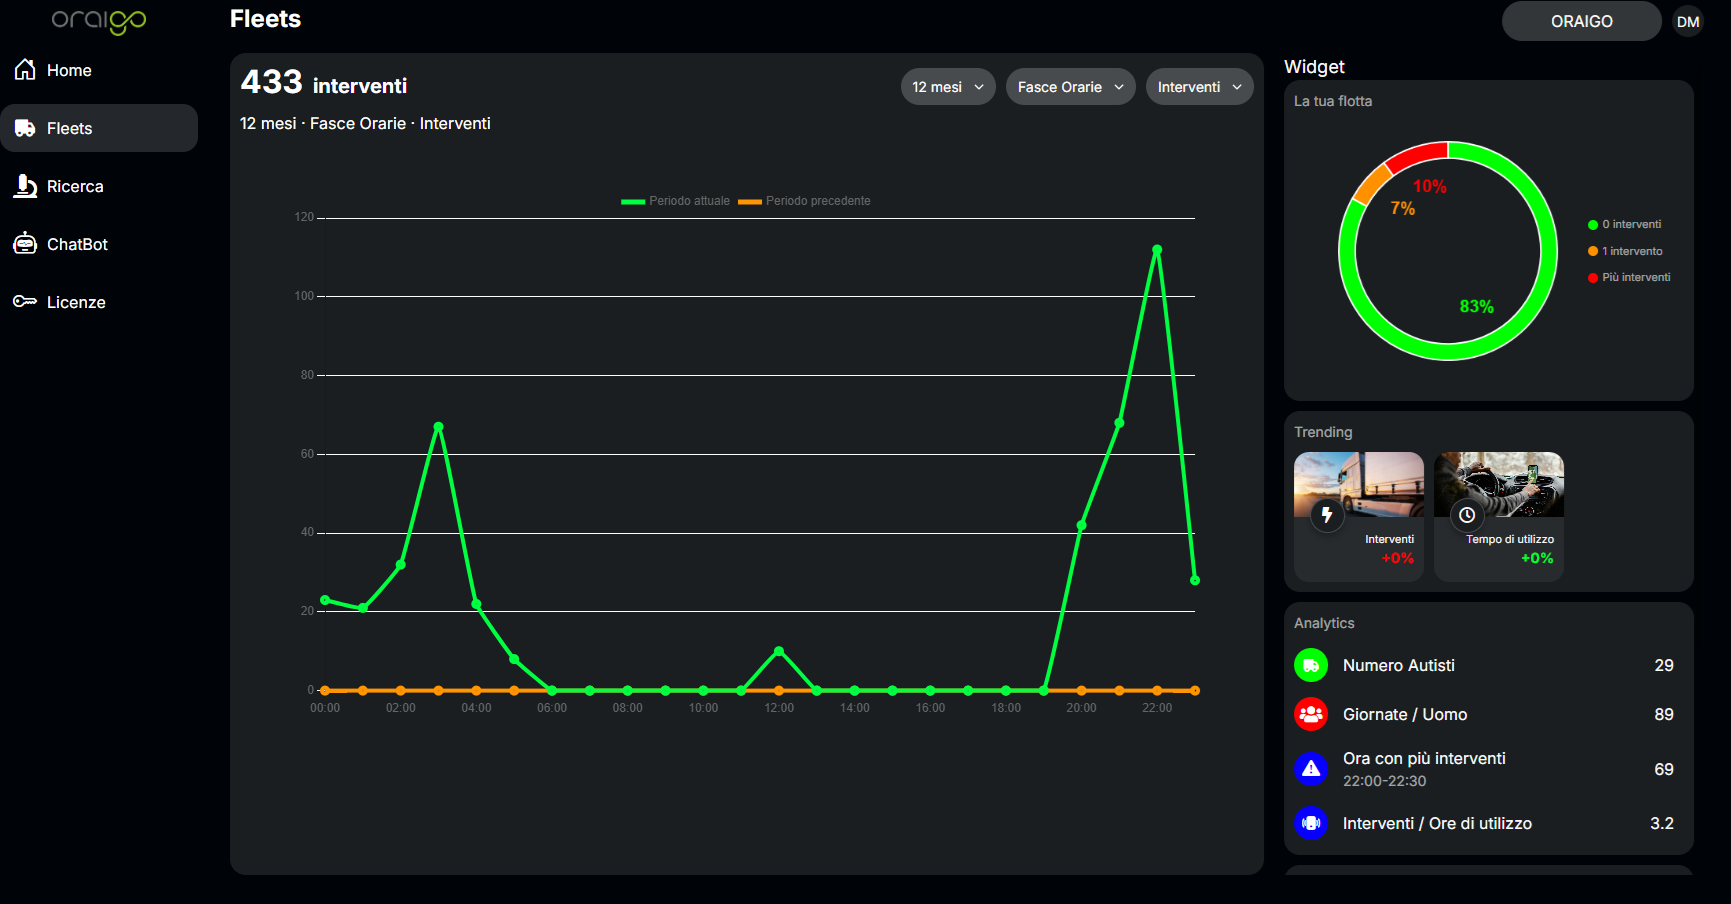
Task: Click the clock icon on Tempo di utilizzo card
Action: coord(1466,515)
